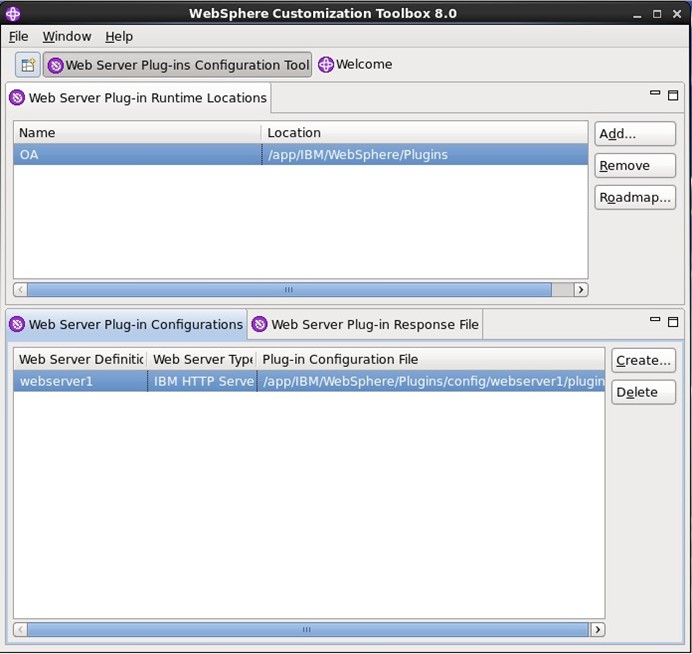692x654 pixels.
Task: Click Create... to add a configuration
Action: coord(643,360)
